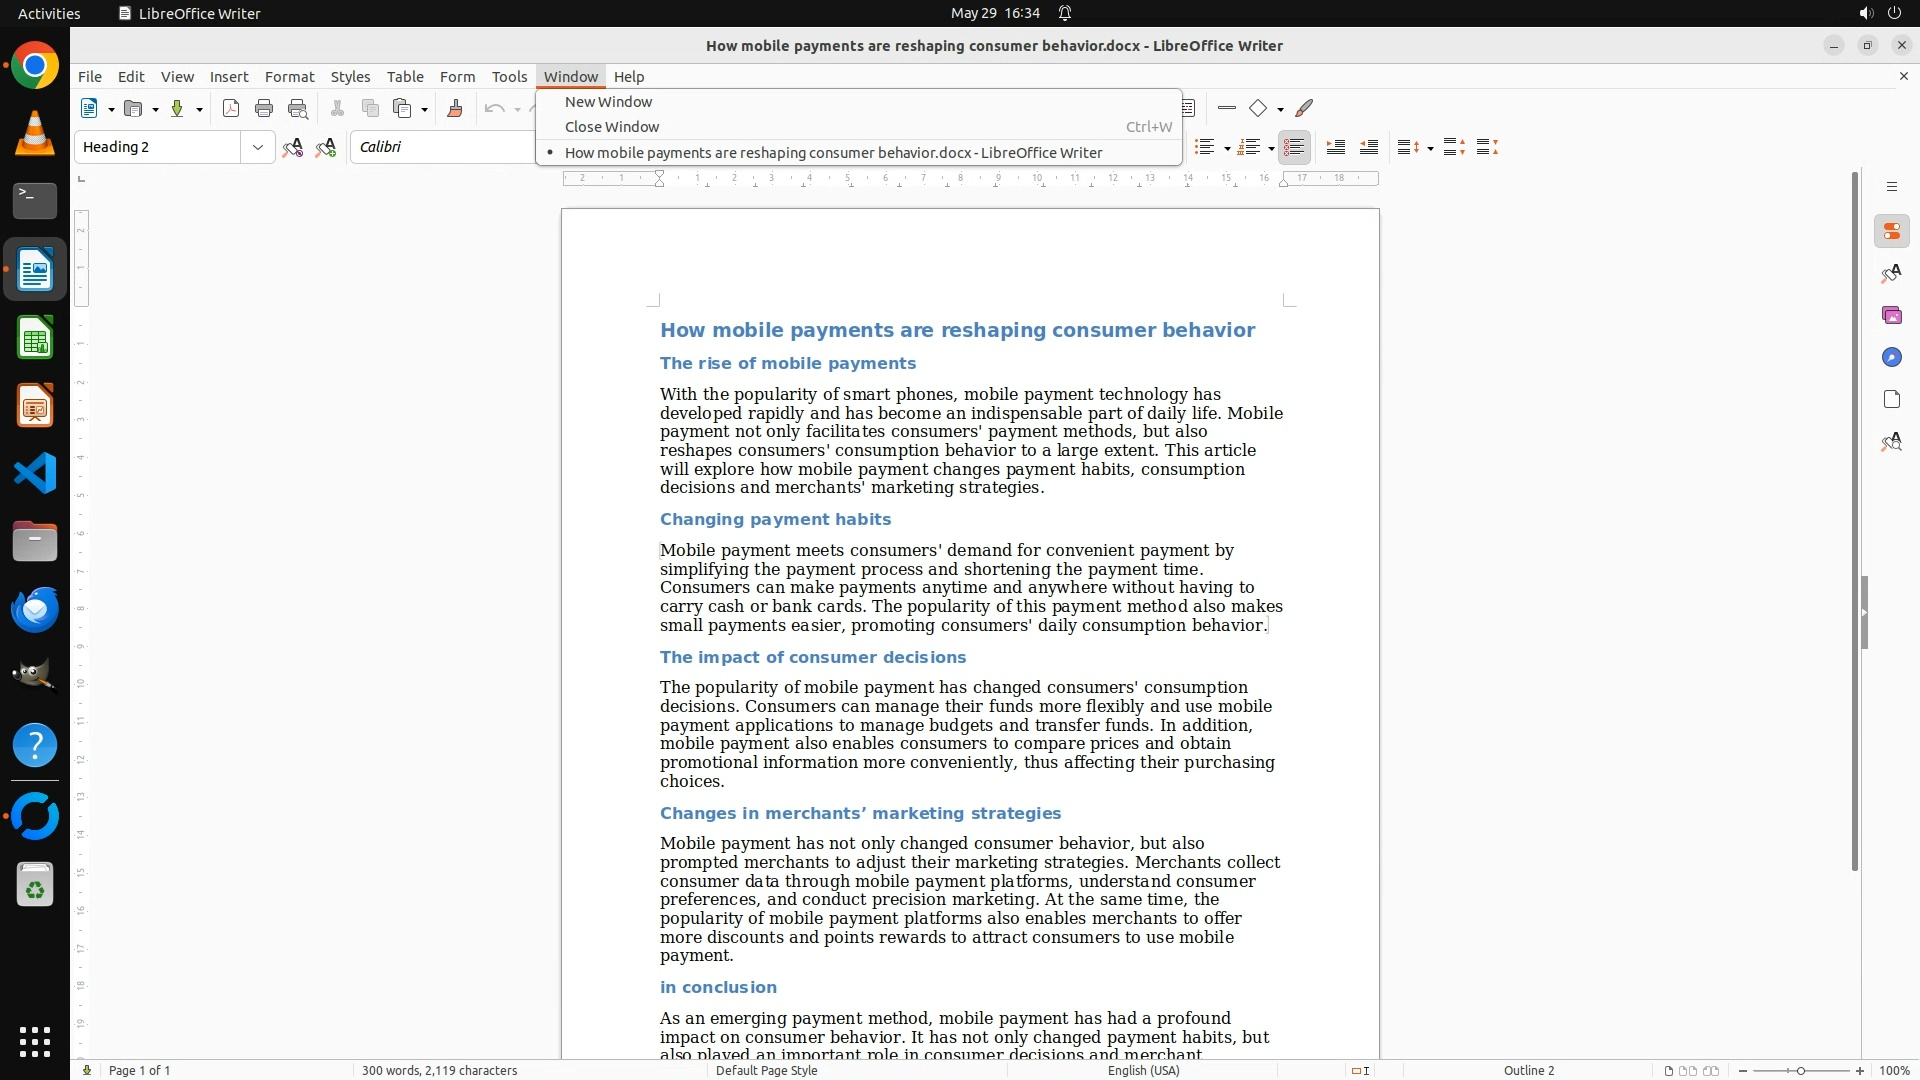Open Print Preview from toolbar

297,108
